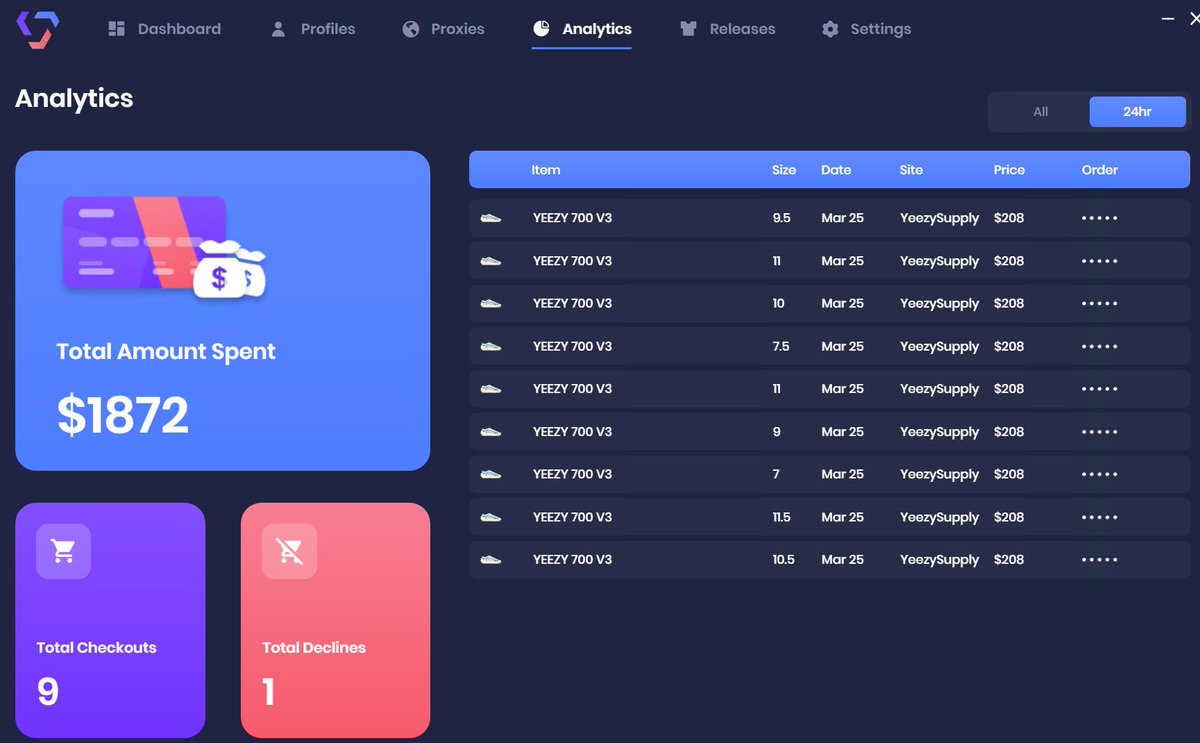Click YeezySupply in the size 10 row
This screenshot has height=743, width=1200.
(939, 304)
